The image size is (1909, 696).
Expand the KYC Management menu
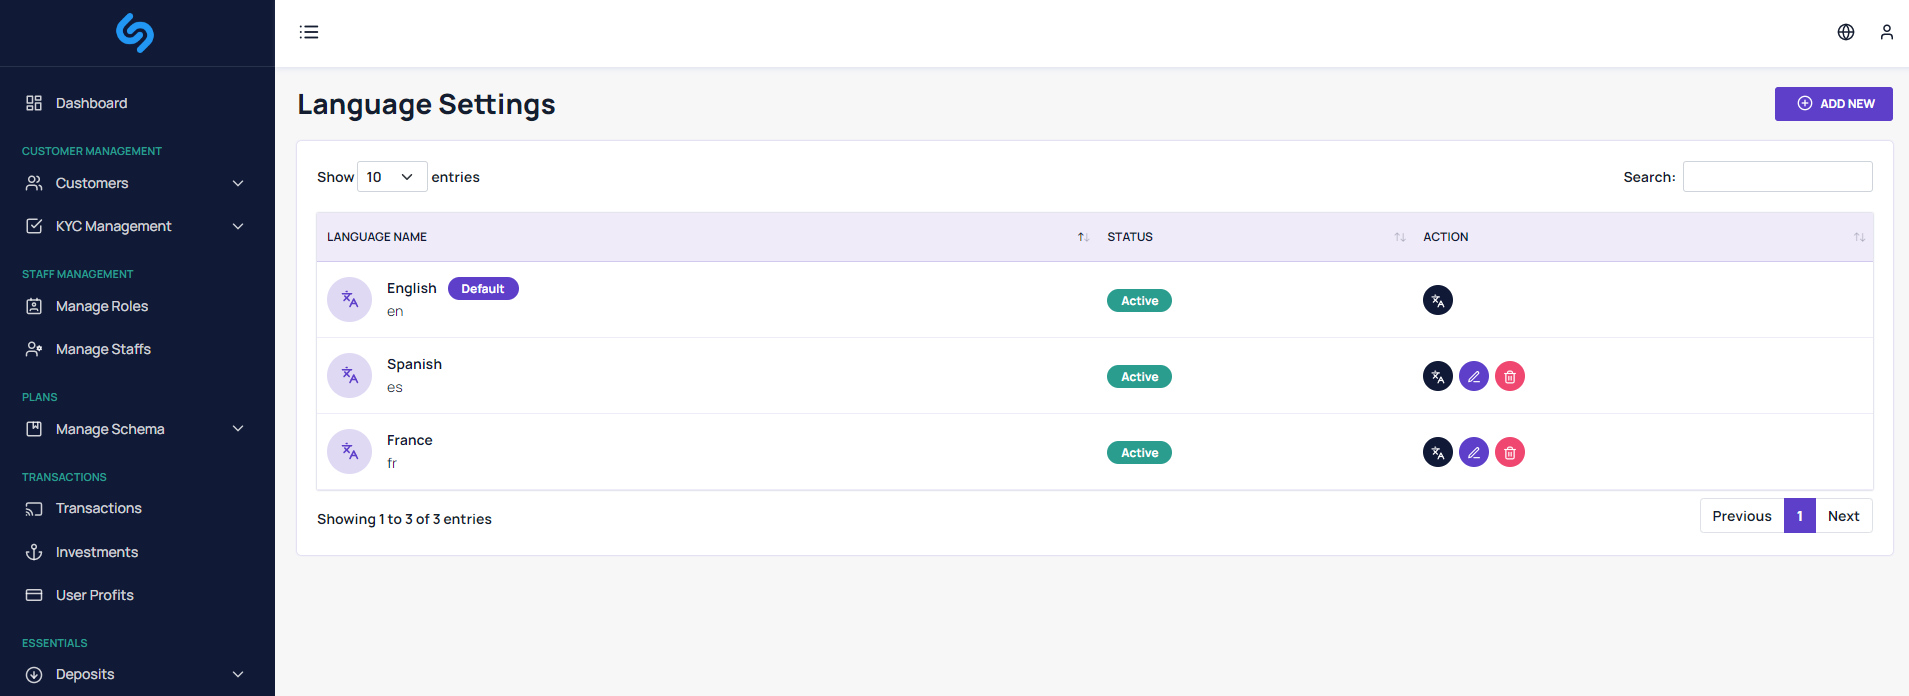(x=136, y=226)
